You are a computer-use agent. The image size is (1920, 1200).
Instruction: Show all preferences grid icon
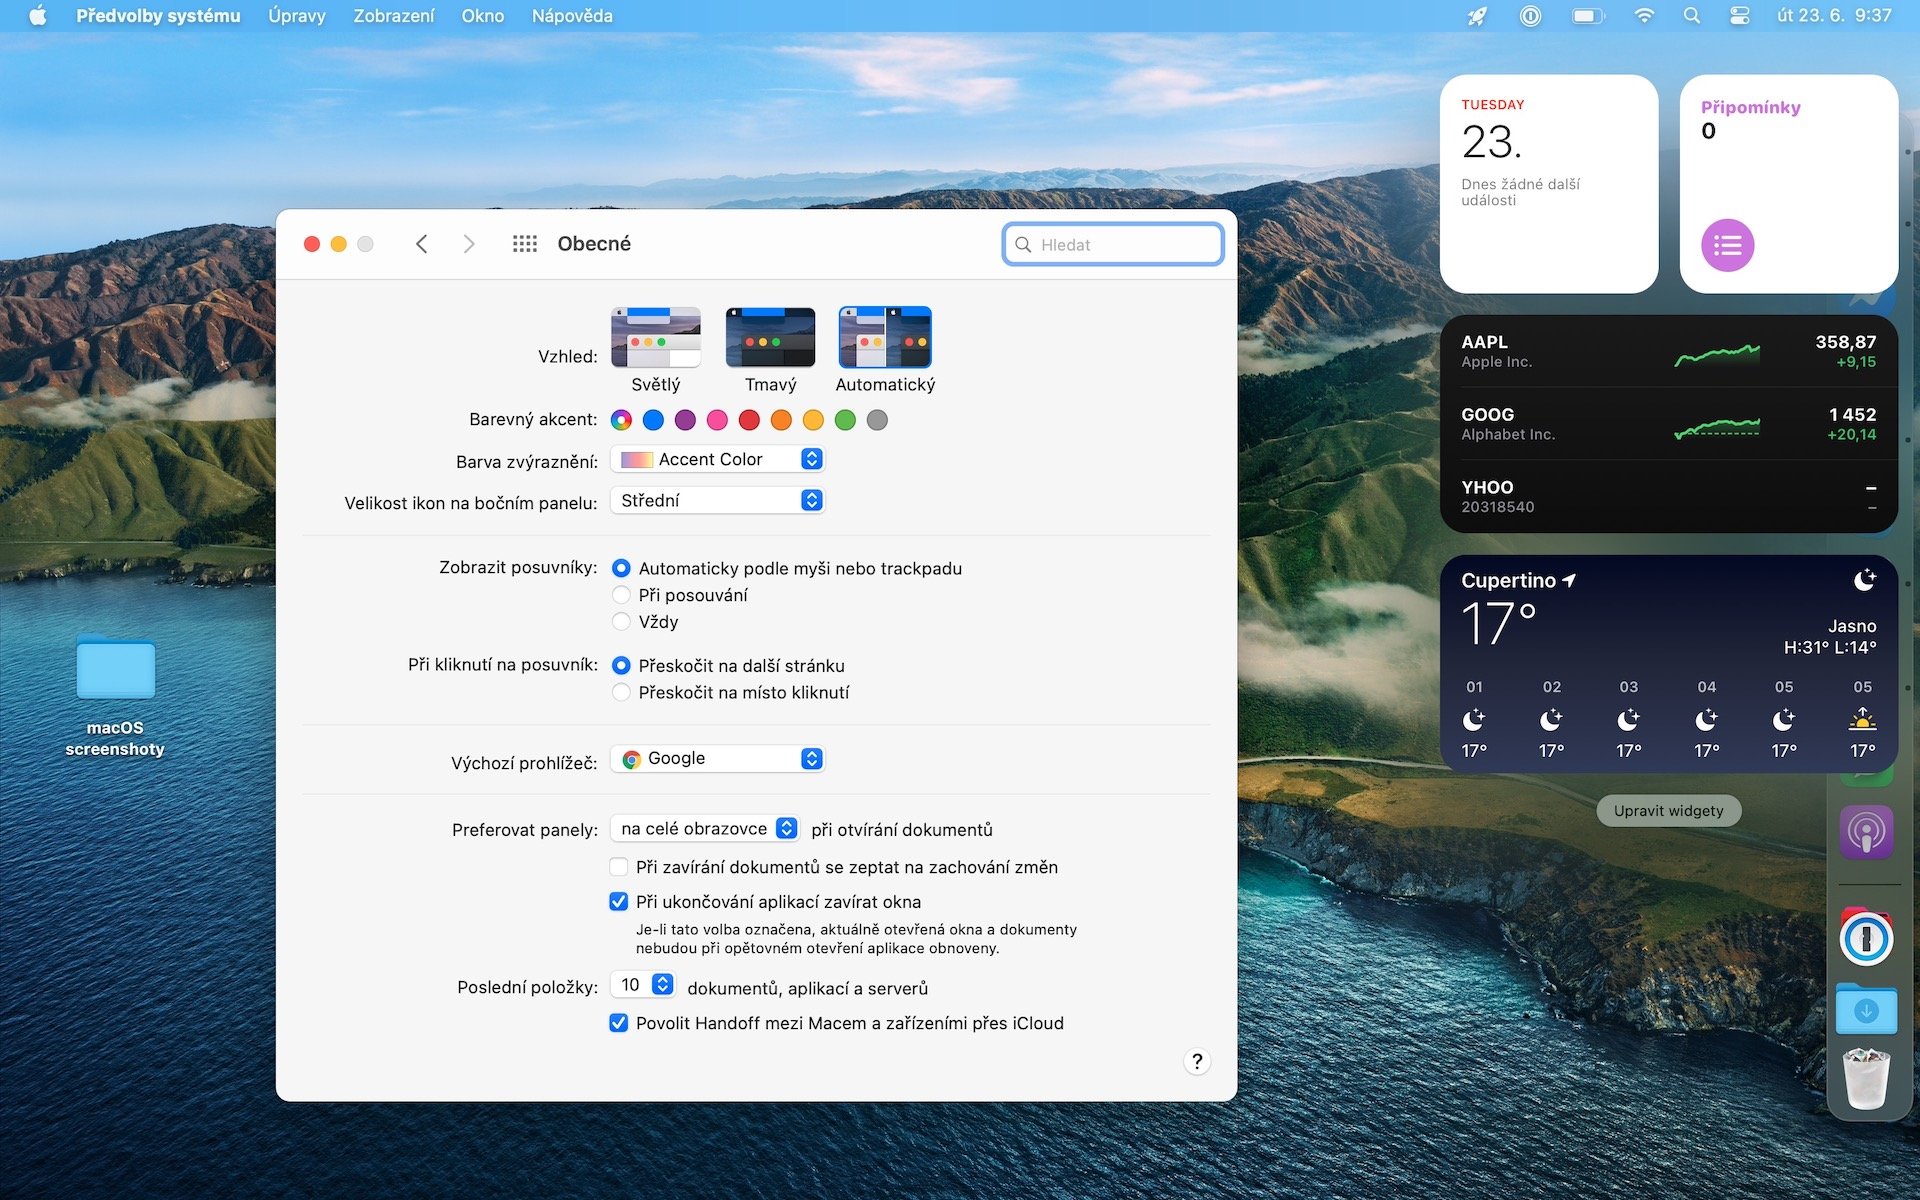(525, 244)
